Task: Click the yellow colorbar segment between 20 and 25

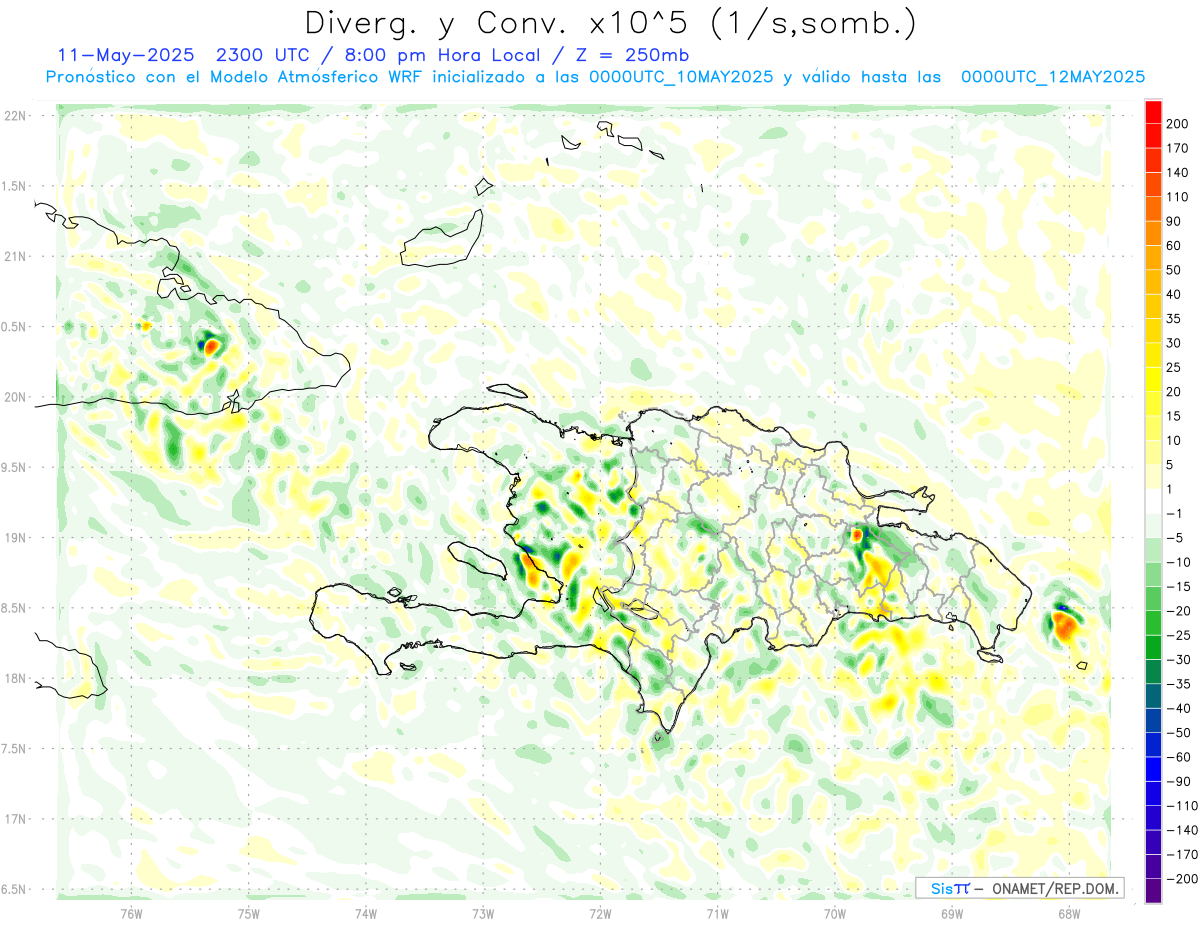Action: 1153,380
